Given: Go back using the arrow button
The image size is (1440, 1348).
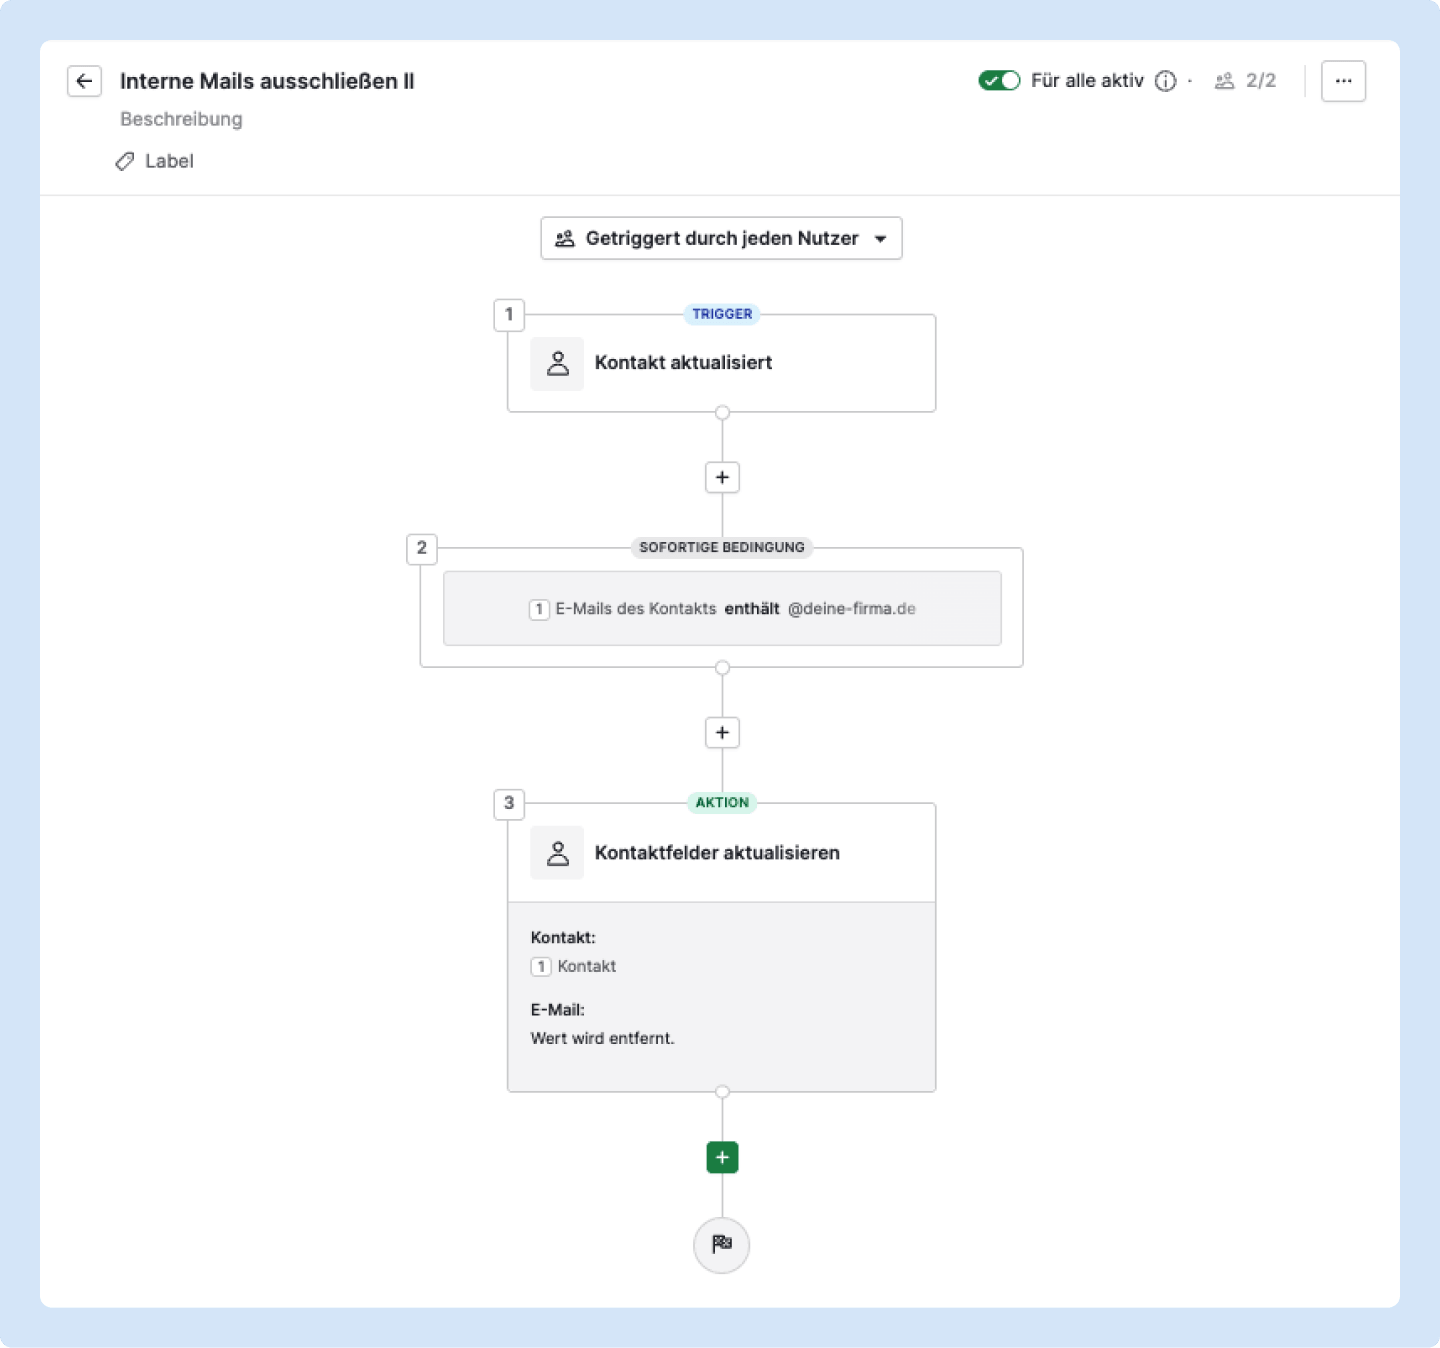Looking at the screenshot, I should coord(84,81).
